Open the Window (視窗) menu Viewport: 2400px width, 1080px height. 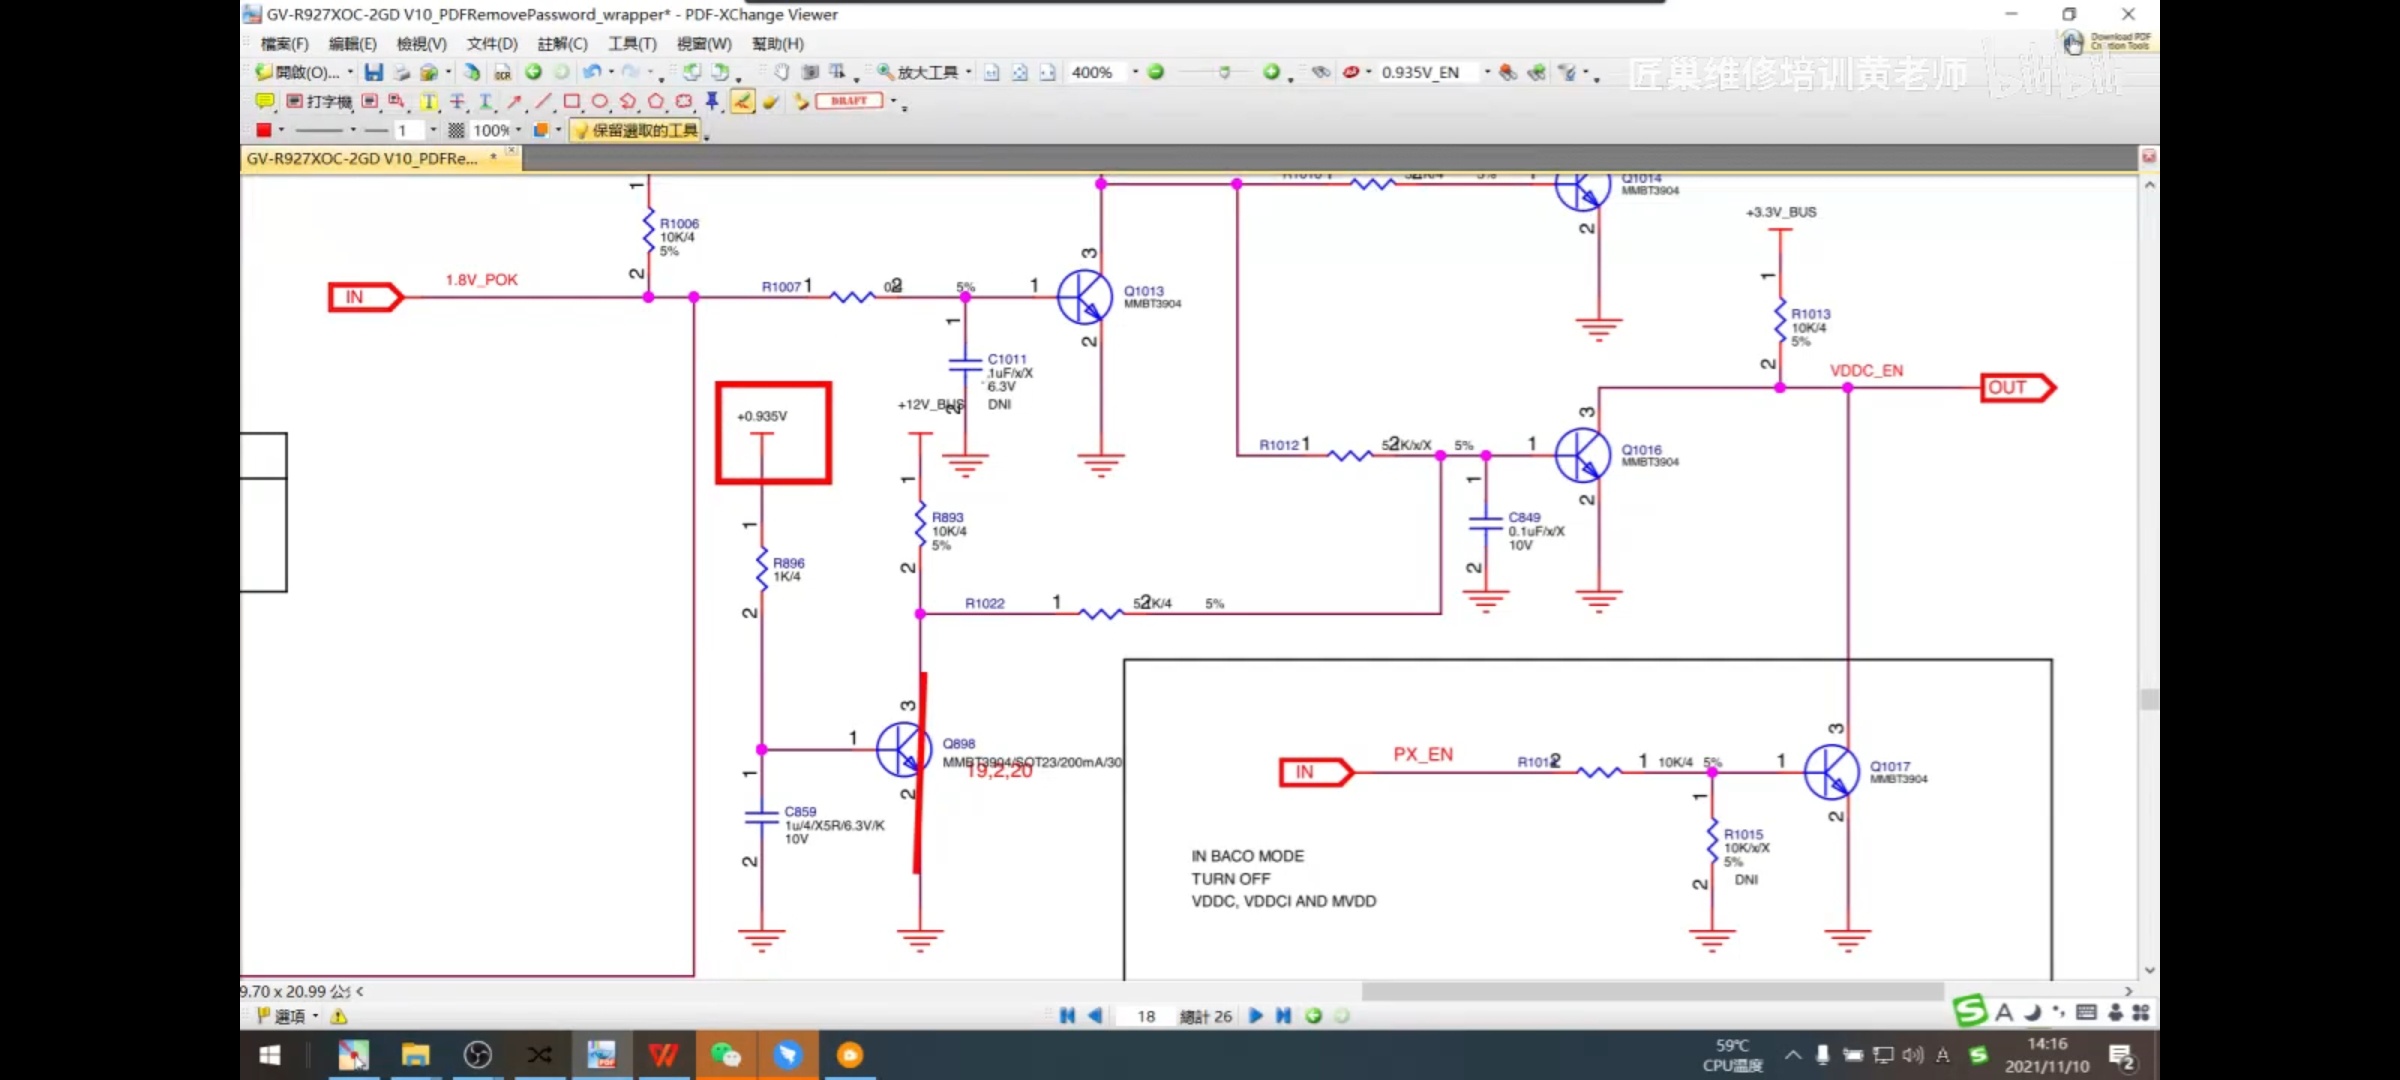(704, 43)
